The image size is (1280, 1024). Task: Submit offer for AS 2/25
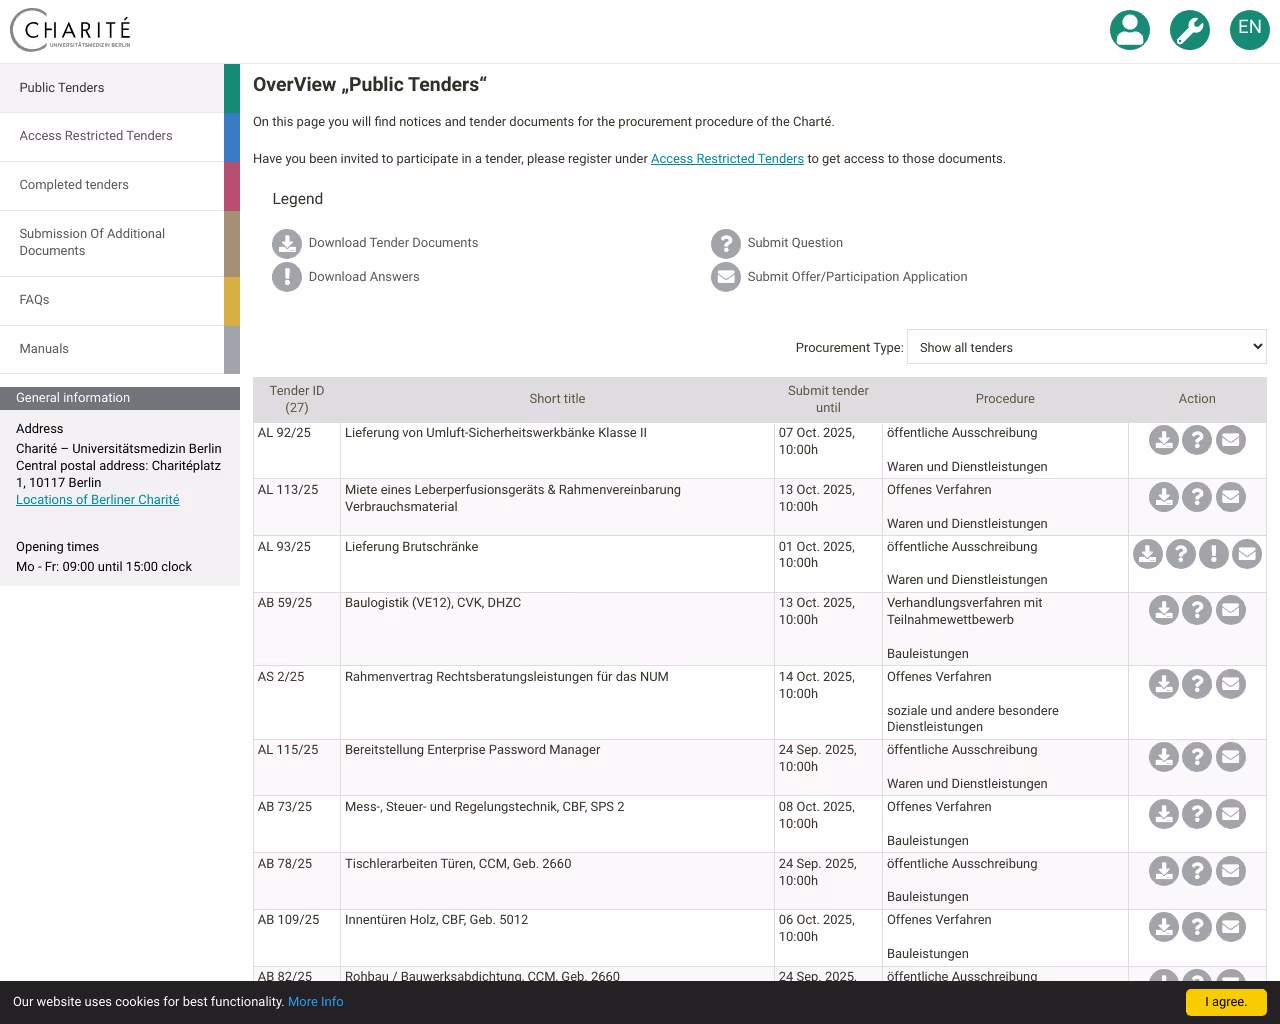1231,684
